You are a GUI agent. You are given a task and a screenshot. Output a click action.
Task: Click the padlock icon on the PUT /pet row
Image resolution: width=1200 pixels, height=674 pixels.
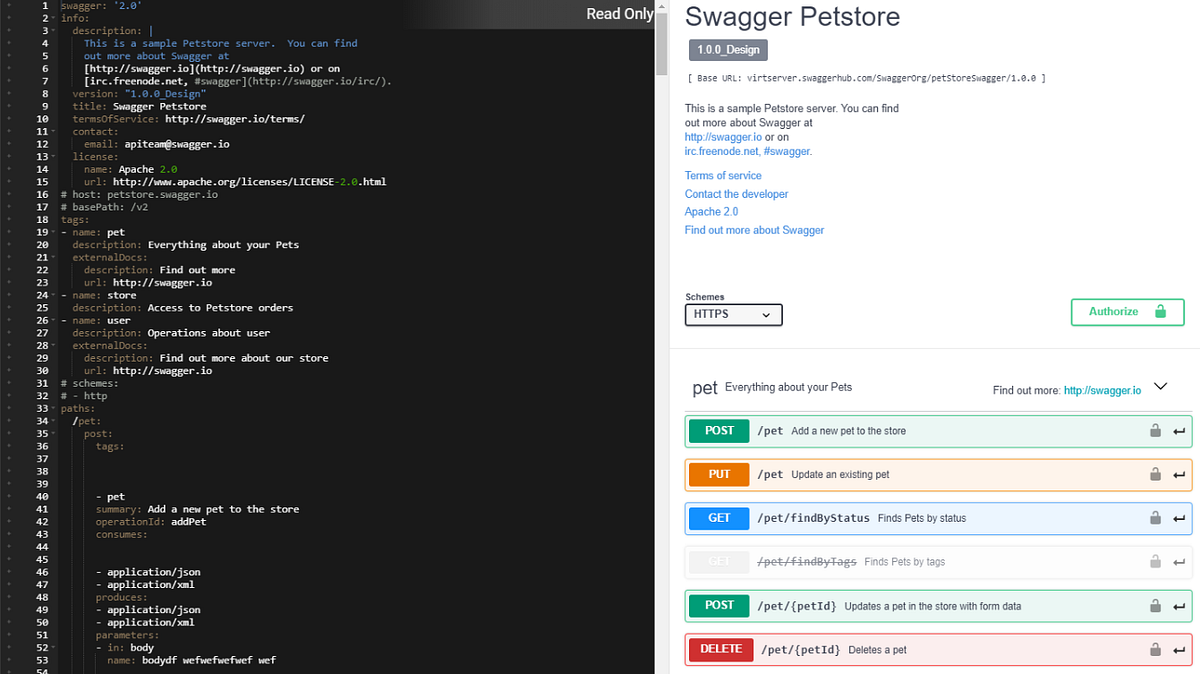[x=1156, y=474]
